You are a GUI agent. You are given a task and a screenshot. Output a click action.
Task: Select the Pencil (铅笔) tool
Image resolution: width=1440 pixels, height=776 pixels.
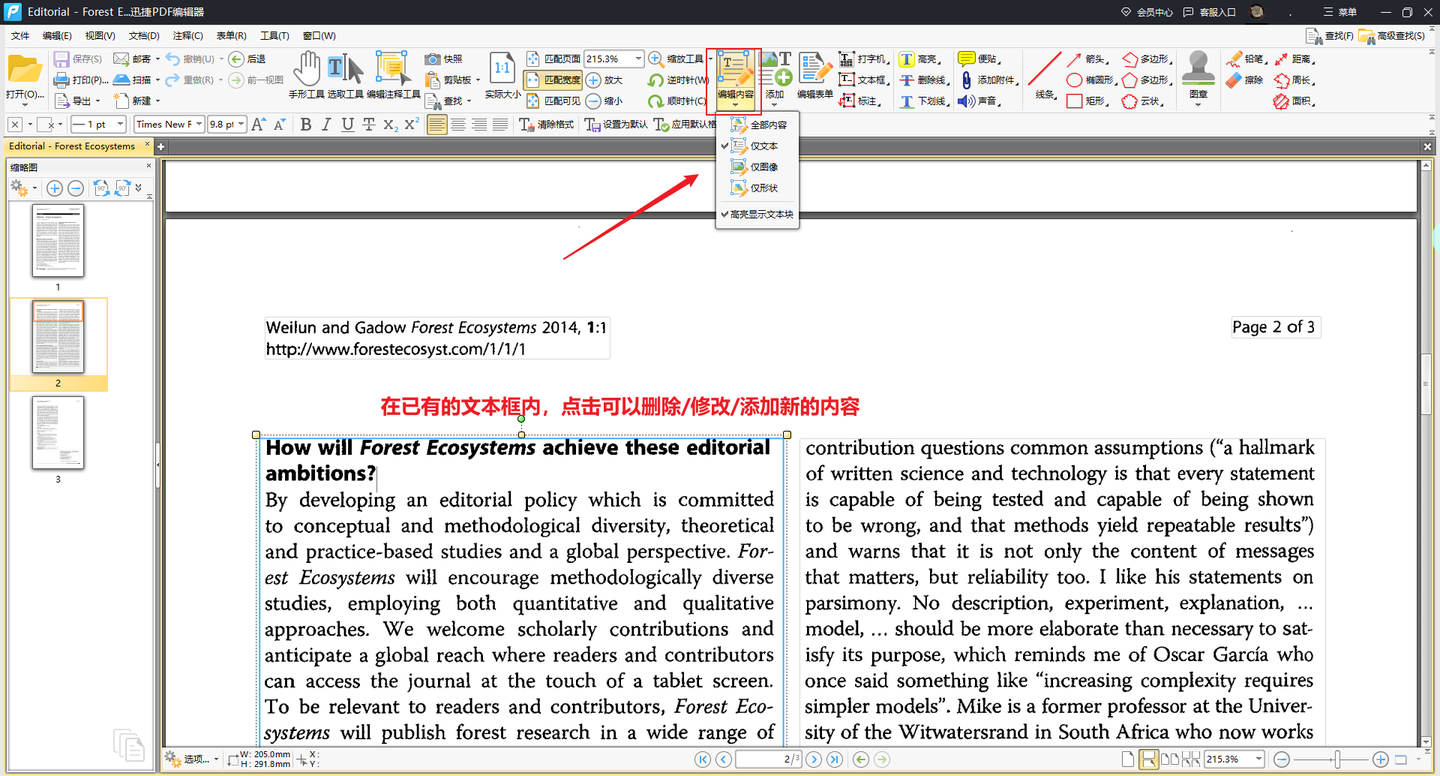coord(1245,59)
